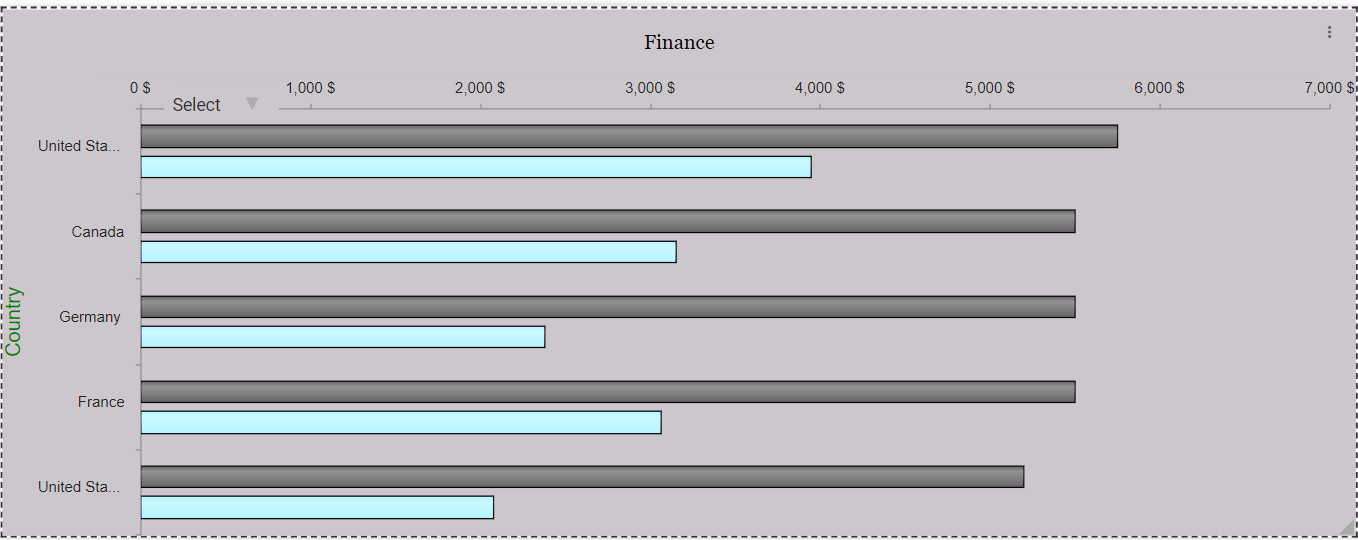This screenshot has width=1358, height=540.
Task: Click Canada's light blue bar
Action: coord(408,252)
